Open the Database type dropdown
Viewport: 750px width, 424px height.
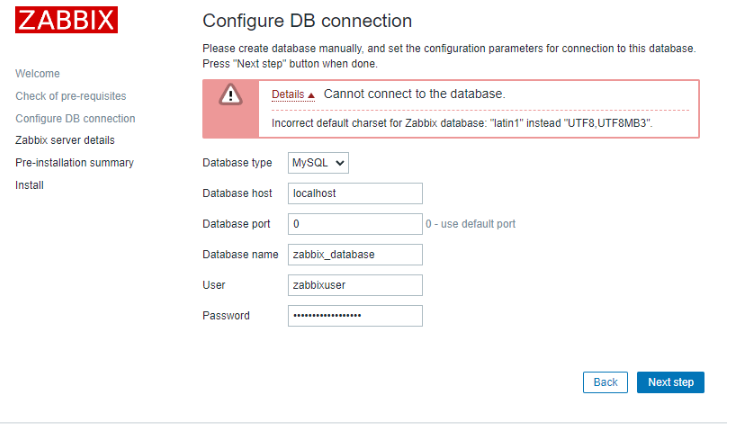[318, 162]
